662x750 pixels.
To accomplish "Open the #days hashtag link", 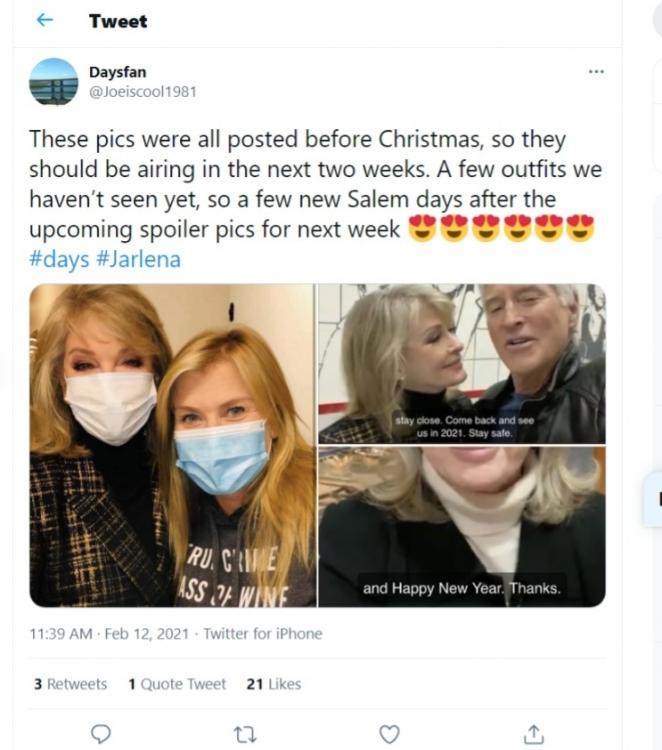I will coord(57,258).
